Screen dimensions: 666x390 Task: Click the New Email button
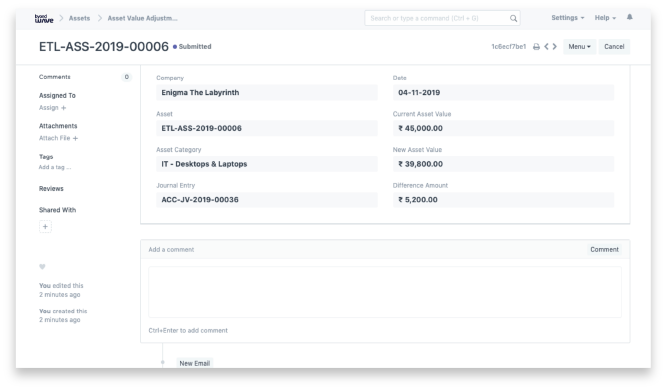(195, 363)
